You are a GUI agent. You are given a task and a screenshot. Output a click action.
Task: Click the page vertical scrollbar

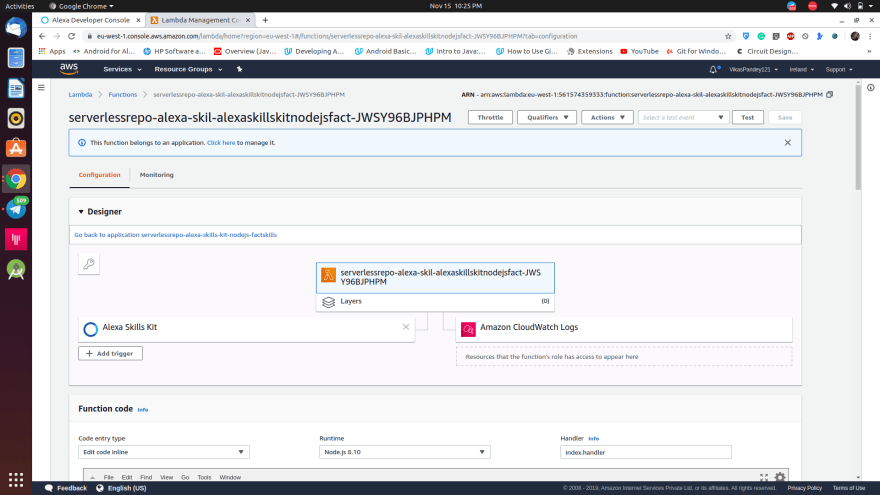[x=858, y=137]
